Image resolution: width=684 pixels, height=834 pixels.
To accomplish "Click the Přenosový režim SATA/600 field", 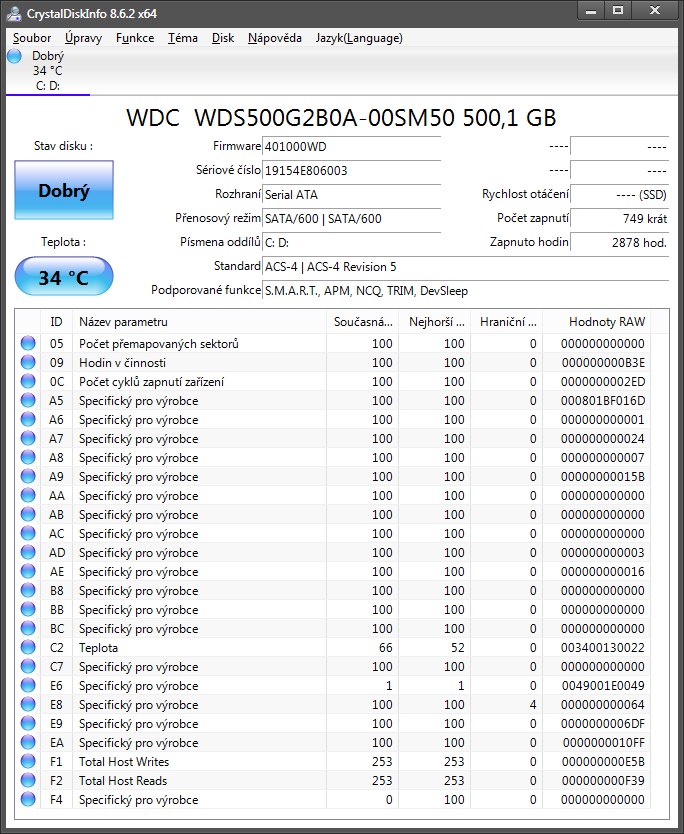I will click(352, 219).
